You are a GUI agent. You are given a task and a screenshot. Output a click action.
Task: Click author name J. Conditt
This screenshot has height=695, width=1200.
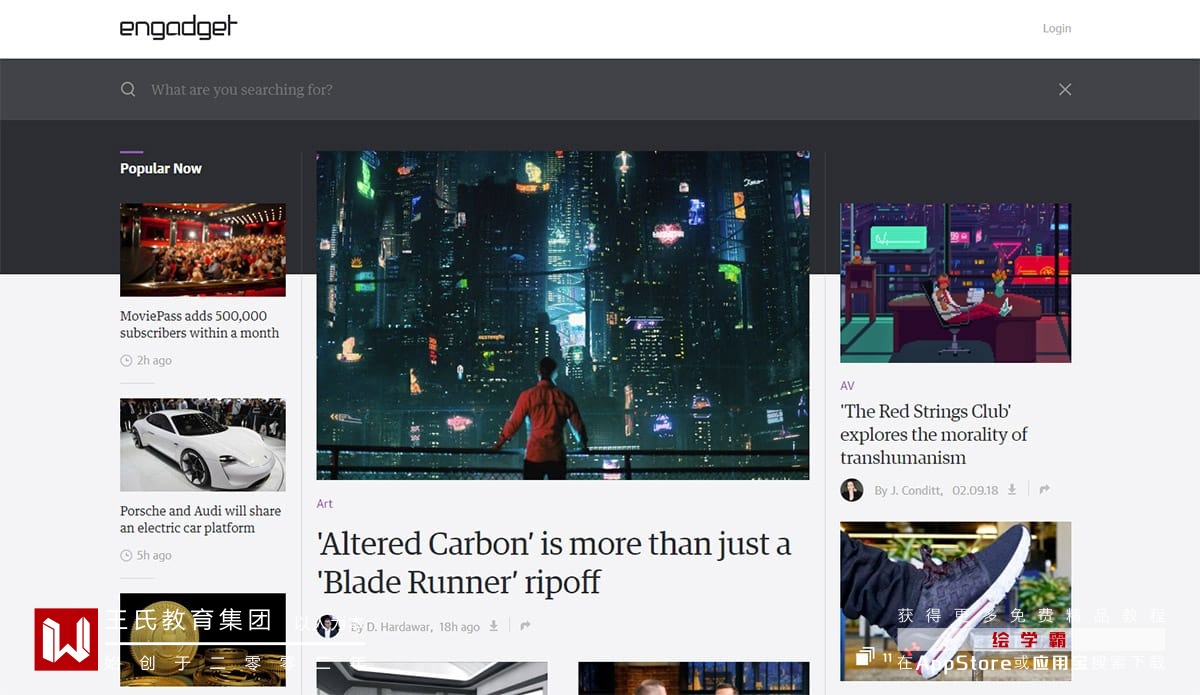click(916, 490)
